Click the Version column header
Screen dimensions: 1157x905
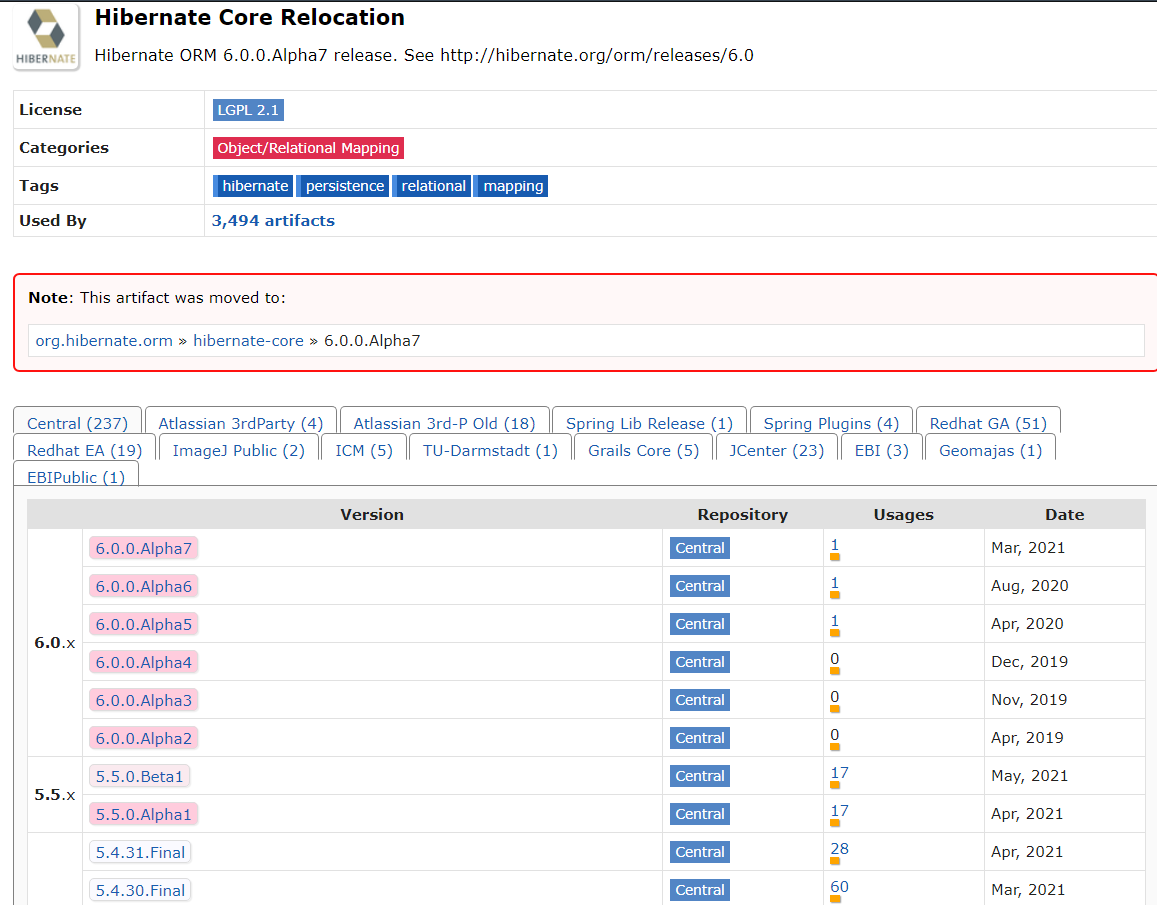372,515
